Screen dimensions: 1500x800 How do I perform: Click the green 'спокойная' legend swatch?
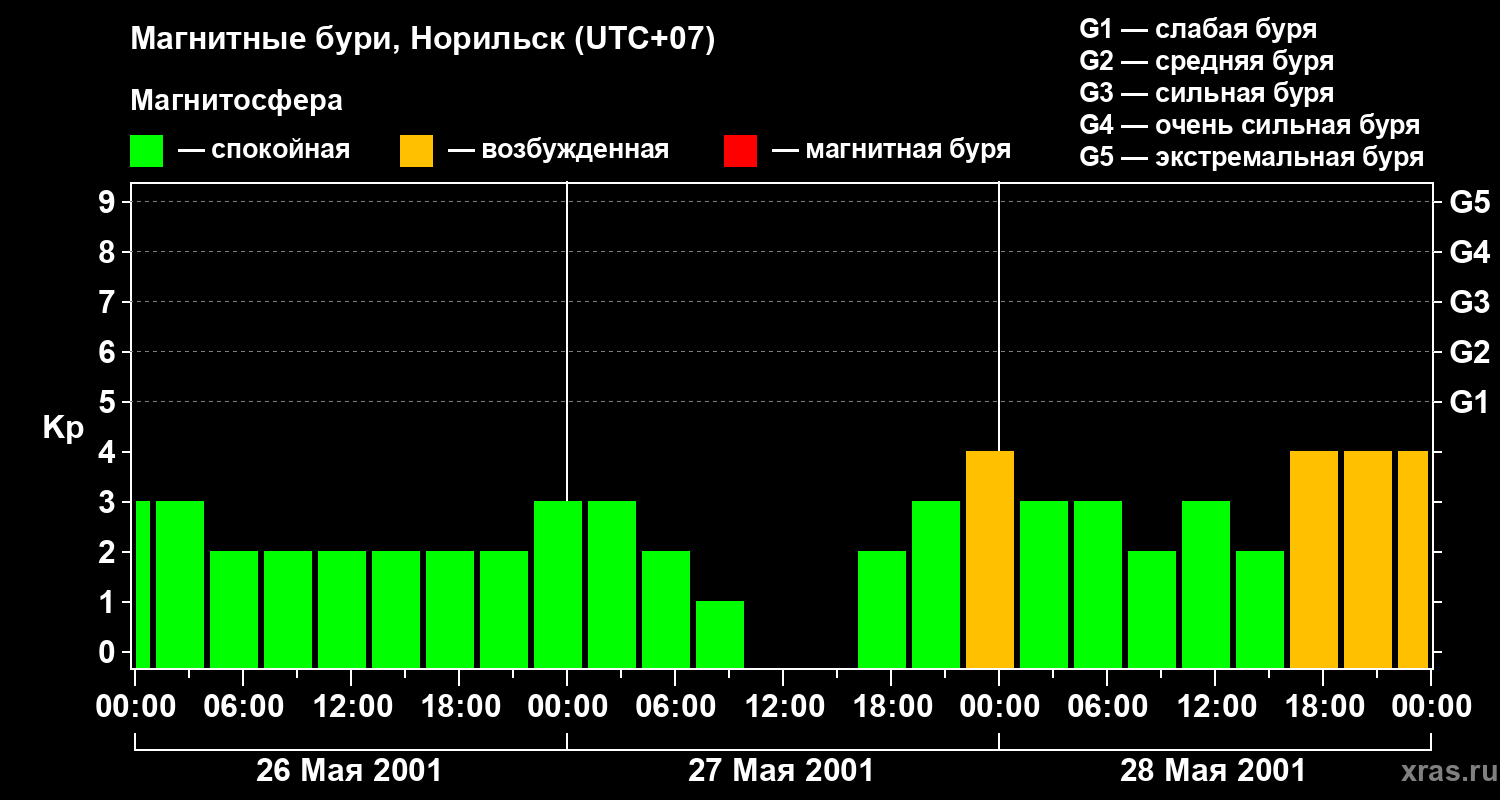(x=146, y=151)
